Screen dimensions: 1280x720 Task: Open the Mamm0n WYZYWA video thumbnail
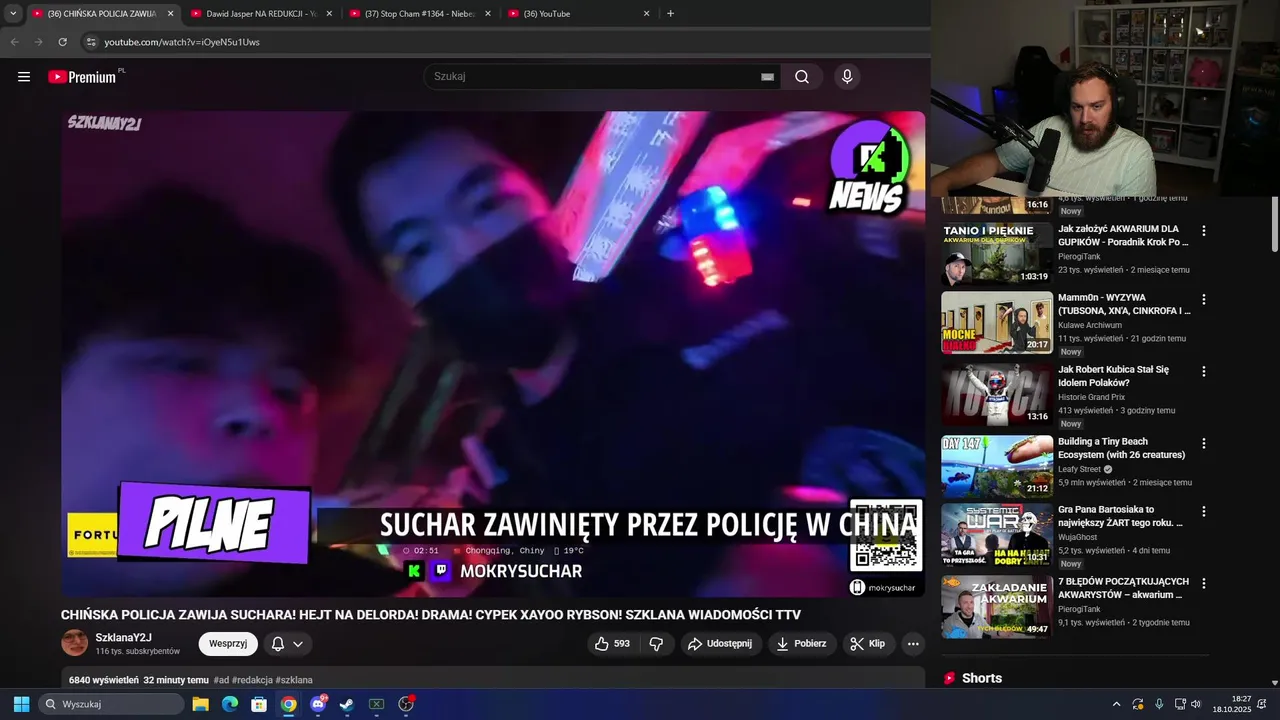(996, 323)
